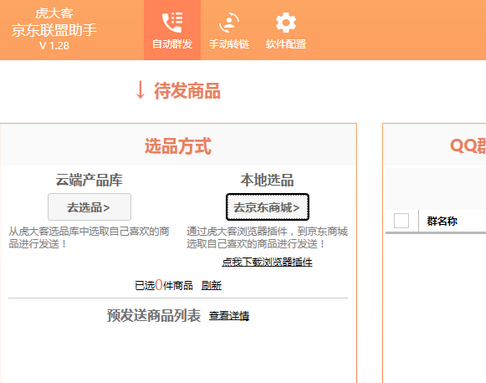Image resolution: width=486 pixels, height=383 pixels.
Task: Tick the checkbox beside 群名称 header
Action: click(401, 221)
